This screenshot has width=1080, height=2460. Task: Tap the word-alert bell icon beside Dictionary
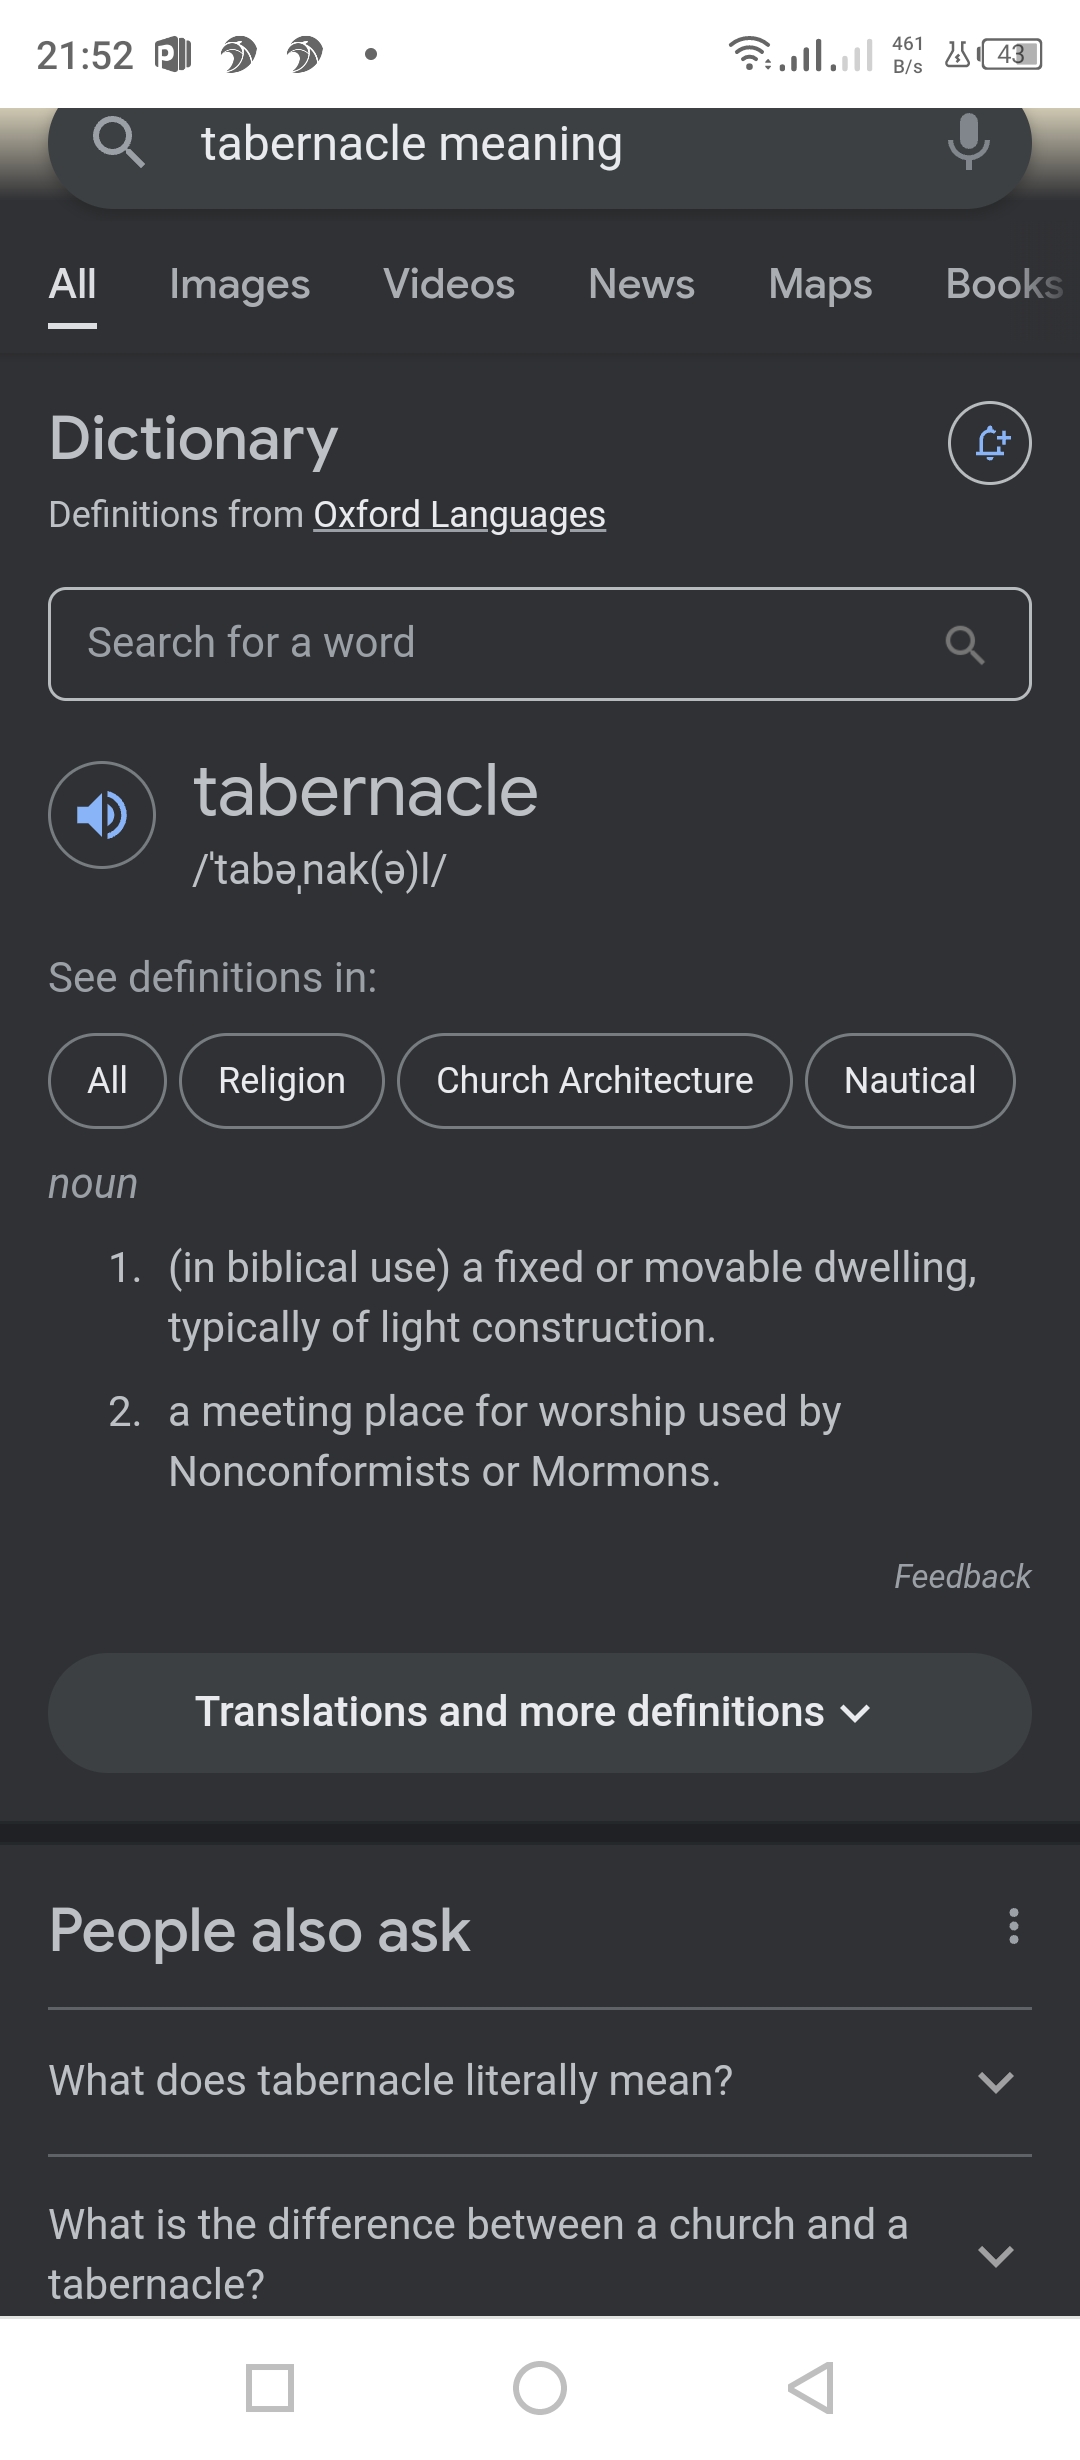coord(989,443)
